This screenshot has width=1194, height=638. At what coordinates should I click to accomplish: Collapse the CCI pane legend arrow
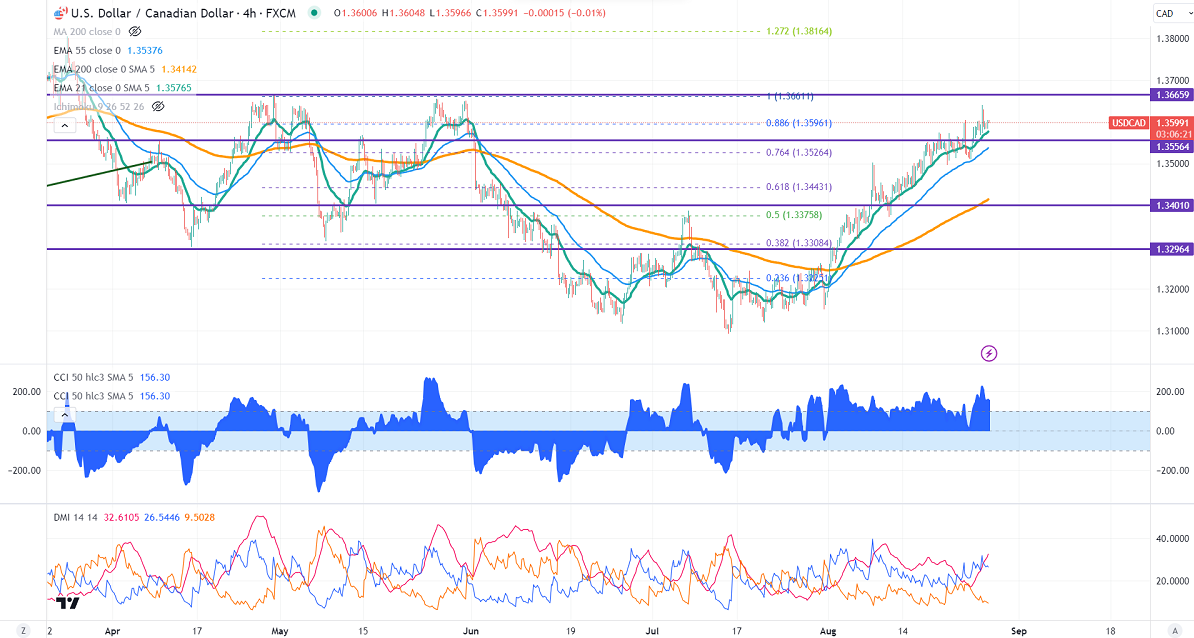(64, 413)
